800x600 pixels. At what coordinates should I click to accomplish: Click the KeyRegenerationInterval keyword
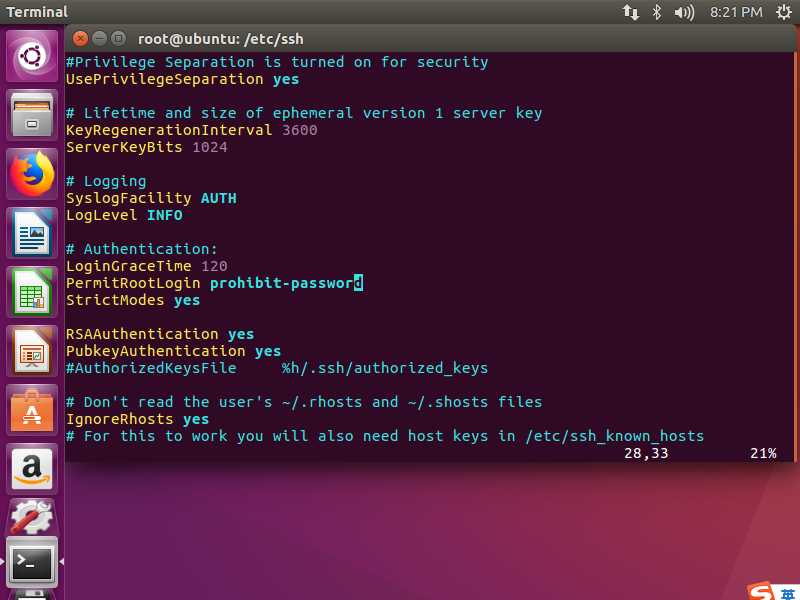coord(169,130)
